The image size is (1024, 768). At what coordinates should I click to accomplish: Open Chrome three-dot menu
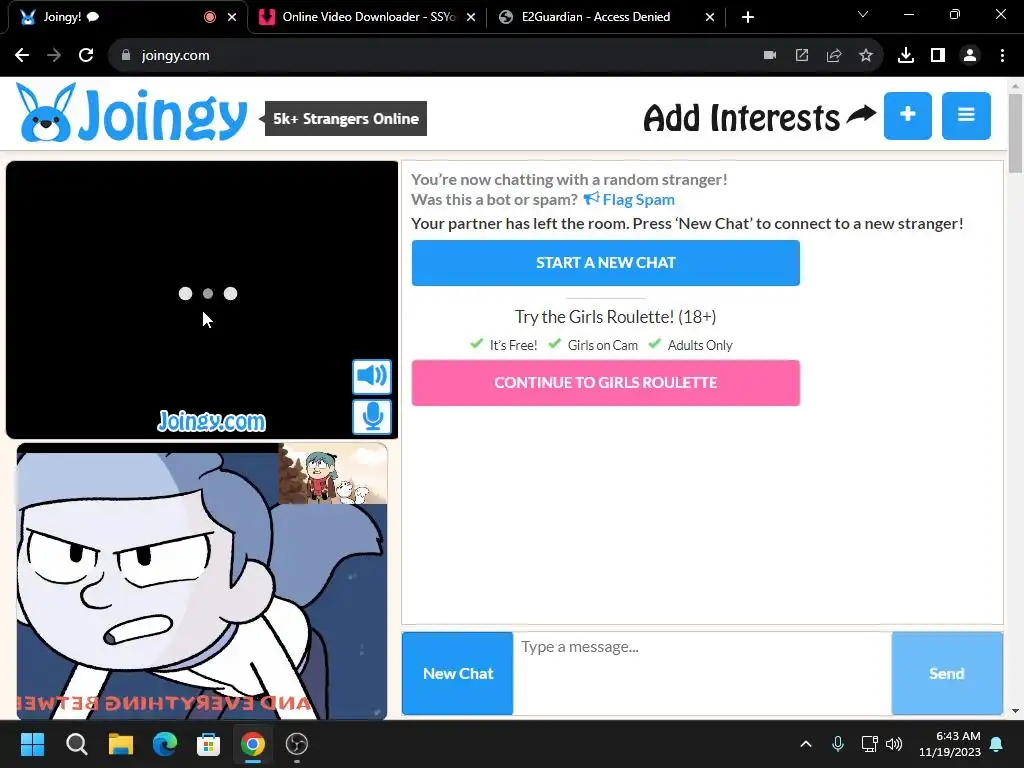[x=1002, y=56]
